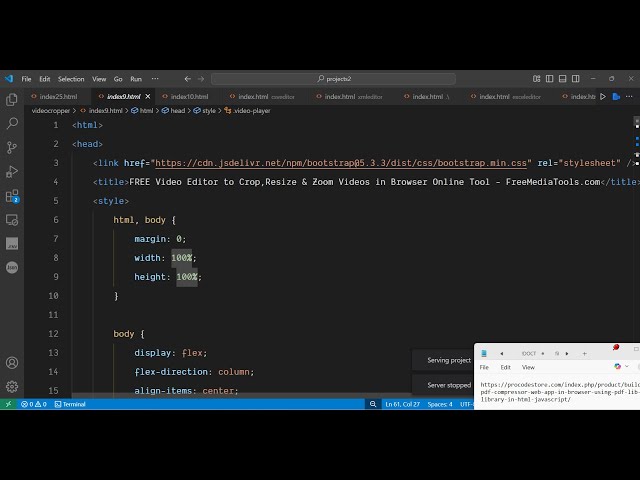Open the remote window indicator in the status bar

(x=8, y=404)
